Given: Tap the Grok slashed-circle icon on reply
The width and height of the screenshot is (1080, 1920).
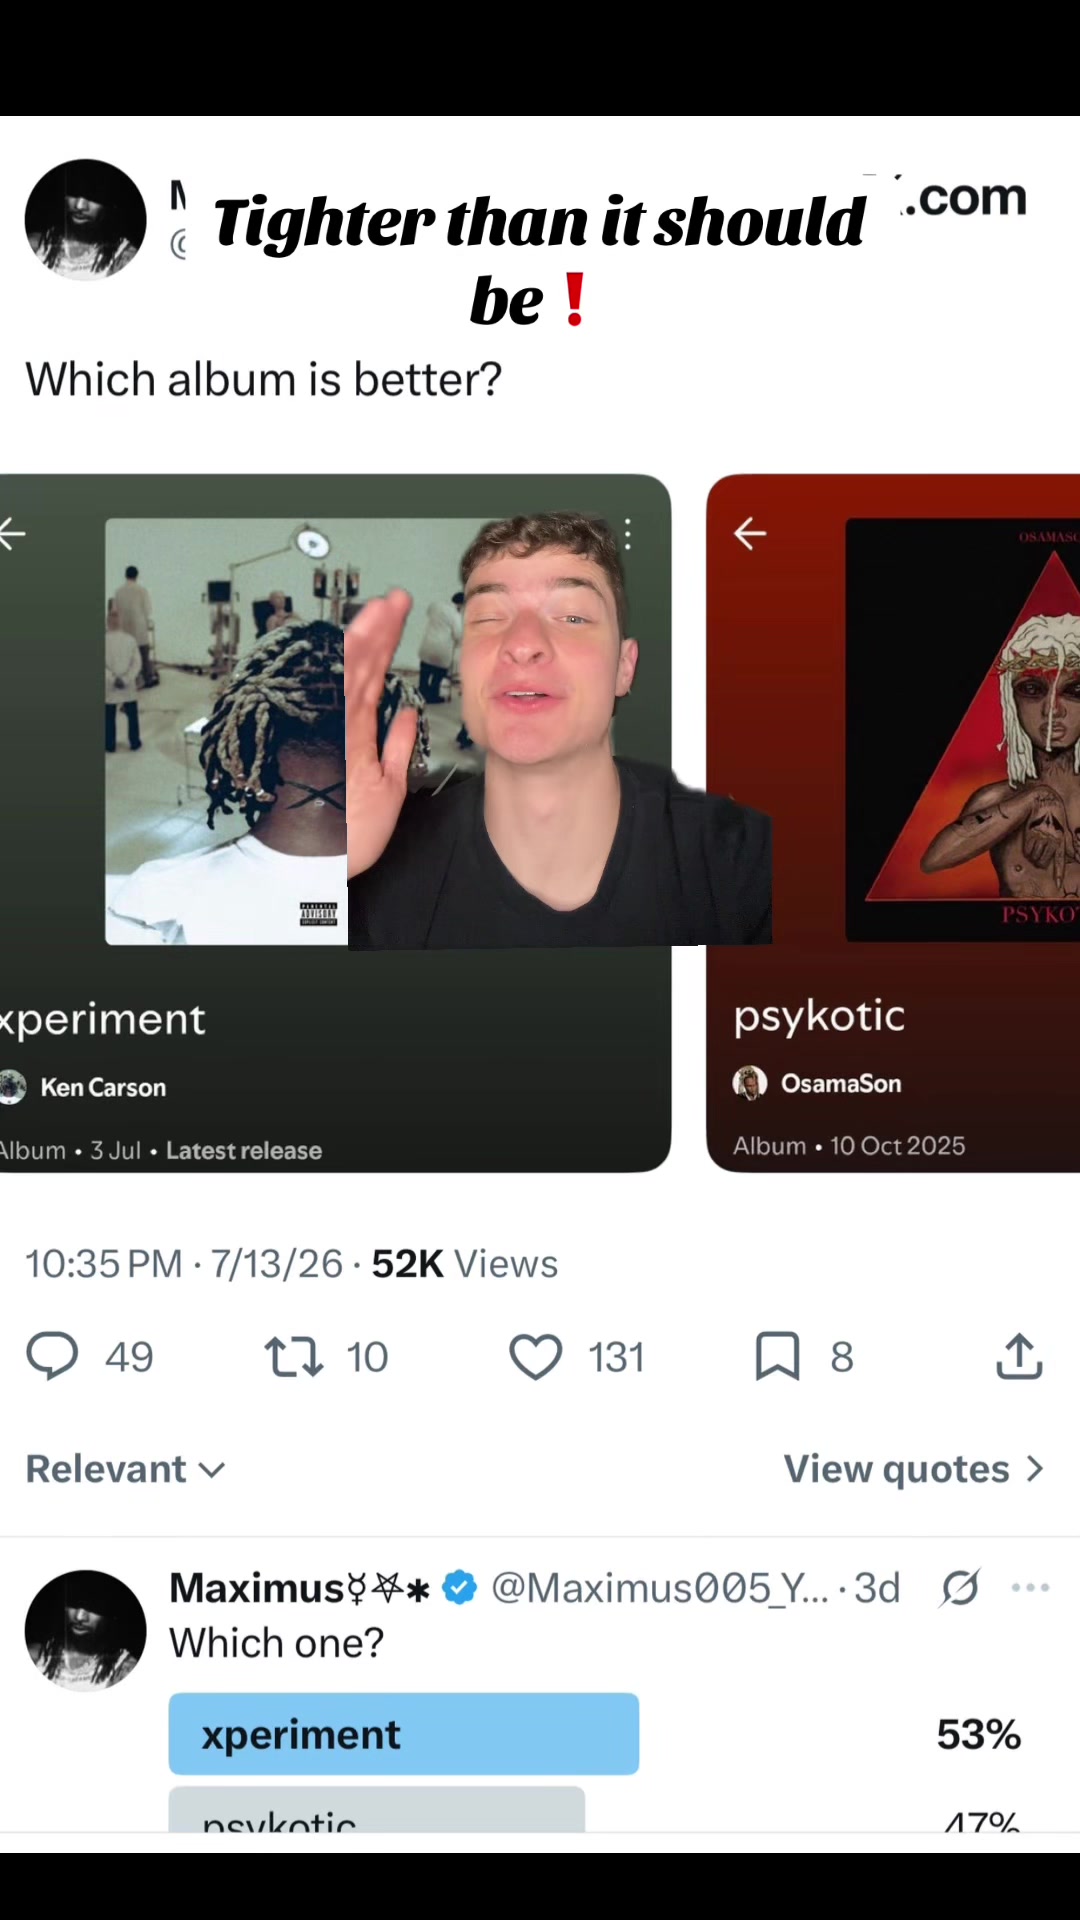Looking at the screenshot, I should [x=960, y=1587].
